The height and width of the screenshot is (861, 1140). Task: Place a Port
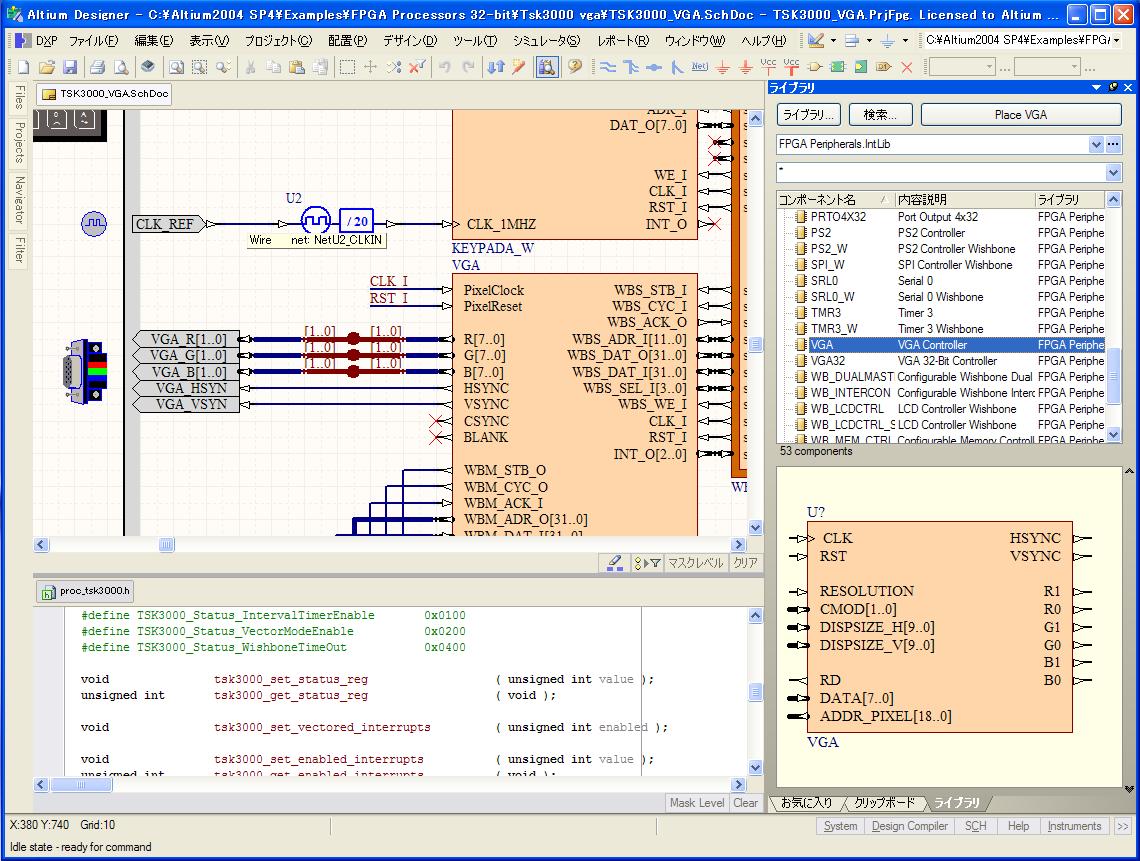click(884, 68)
